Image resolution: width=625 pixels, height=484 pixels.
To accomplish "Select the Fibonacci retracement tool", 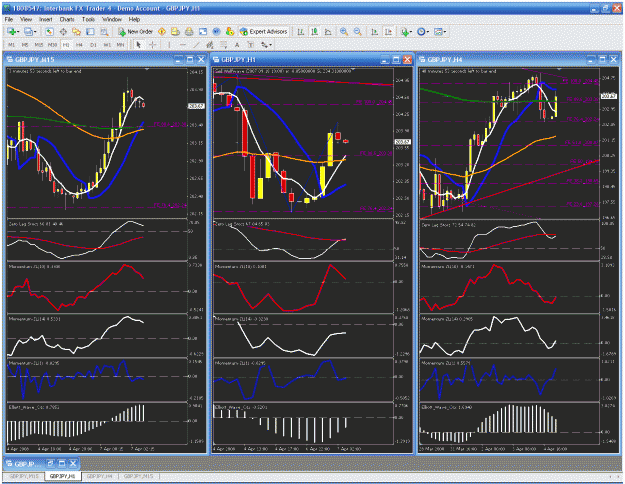I will 224,45.
